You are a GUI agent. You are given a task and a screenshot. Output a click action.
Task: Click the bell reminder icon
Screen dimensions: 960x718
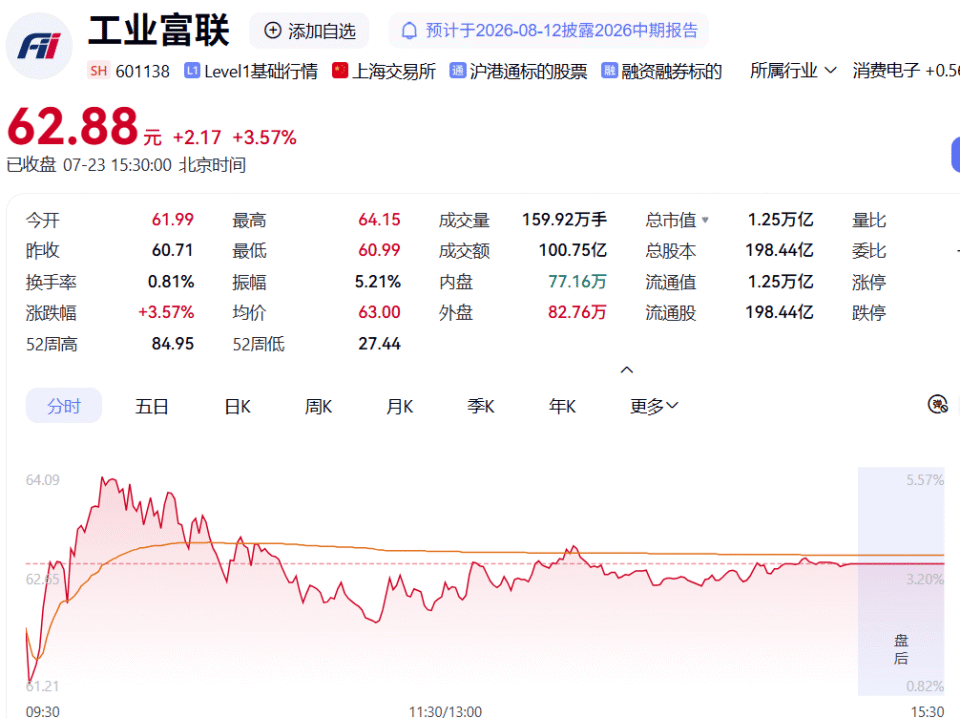pos(409,31)
